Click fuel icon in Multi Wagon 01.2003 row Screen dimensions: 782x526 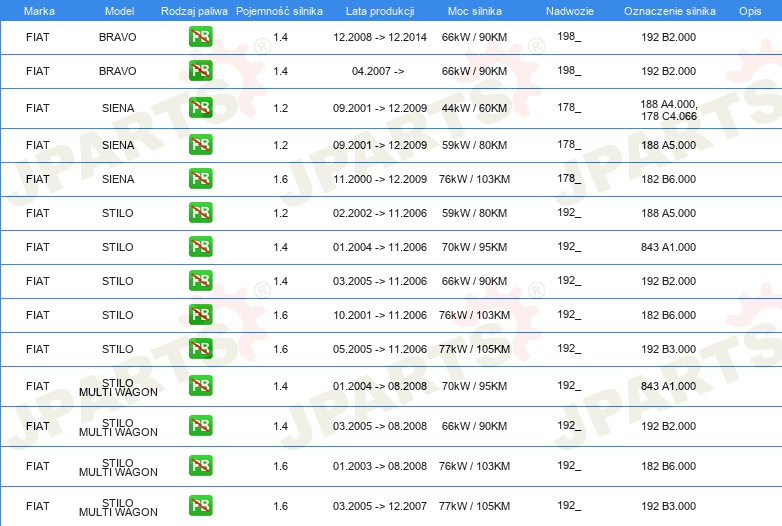pos(200,466)
